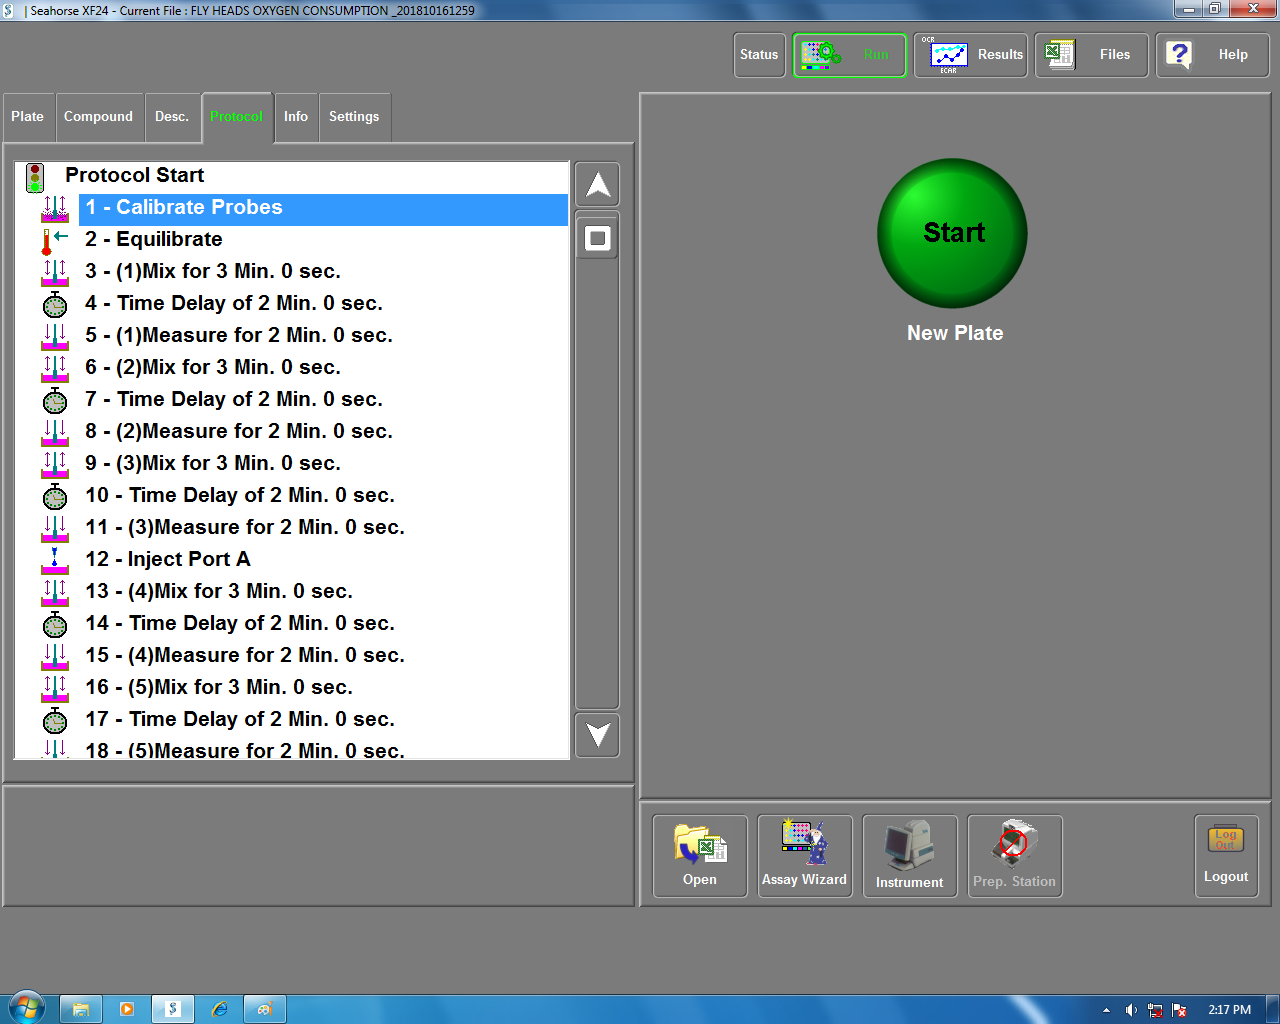Log out using the Logout button

point(1226,856)
